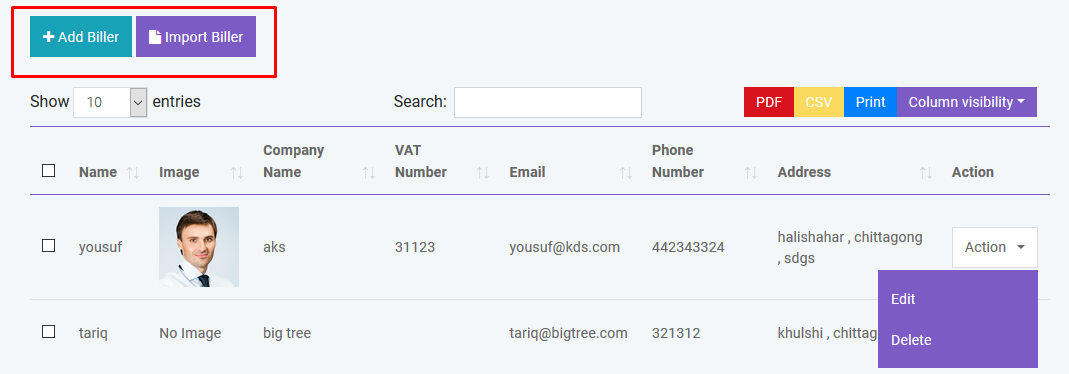This screenshot has height=374, width=1069.
Task: Sort by VAT Number arrows icon
Action: pos(483,173)
